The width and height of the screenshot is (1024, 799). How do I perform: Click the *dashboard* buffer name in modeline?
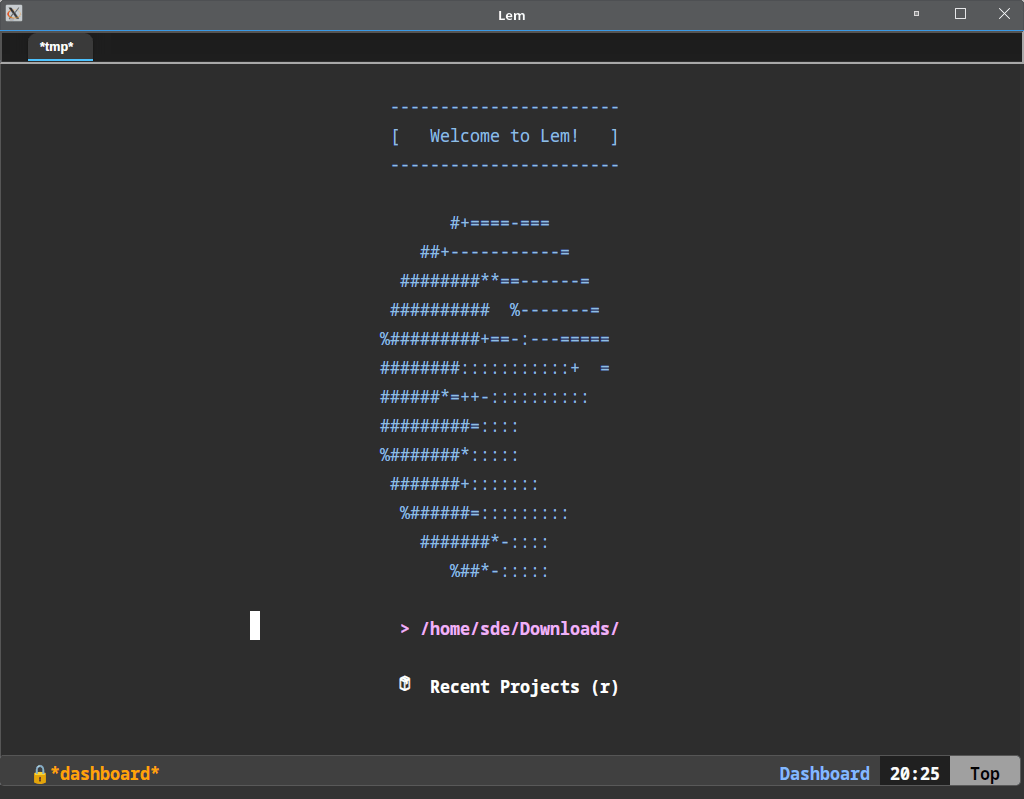(x=105, y=774)
